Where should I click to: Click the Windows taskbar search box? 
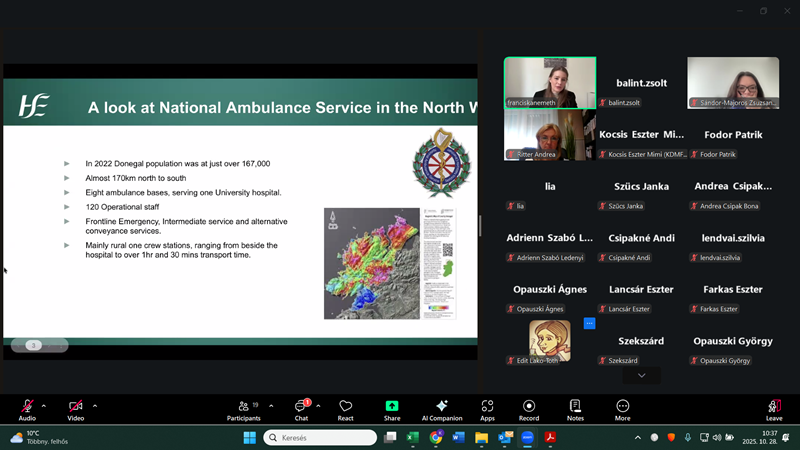point(320,438)
